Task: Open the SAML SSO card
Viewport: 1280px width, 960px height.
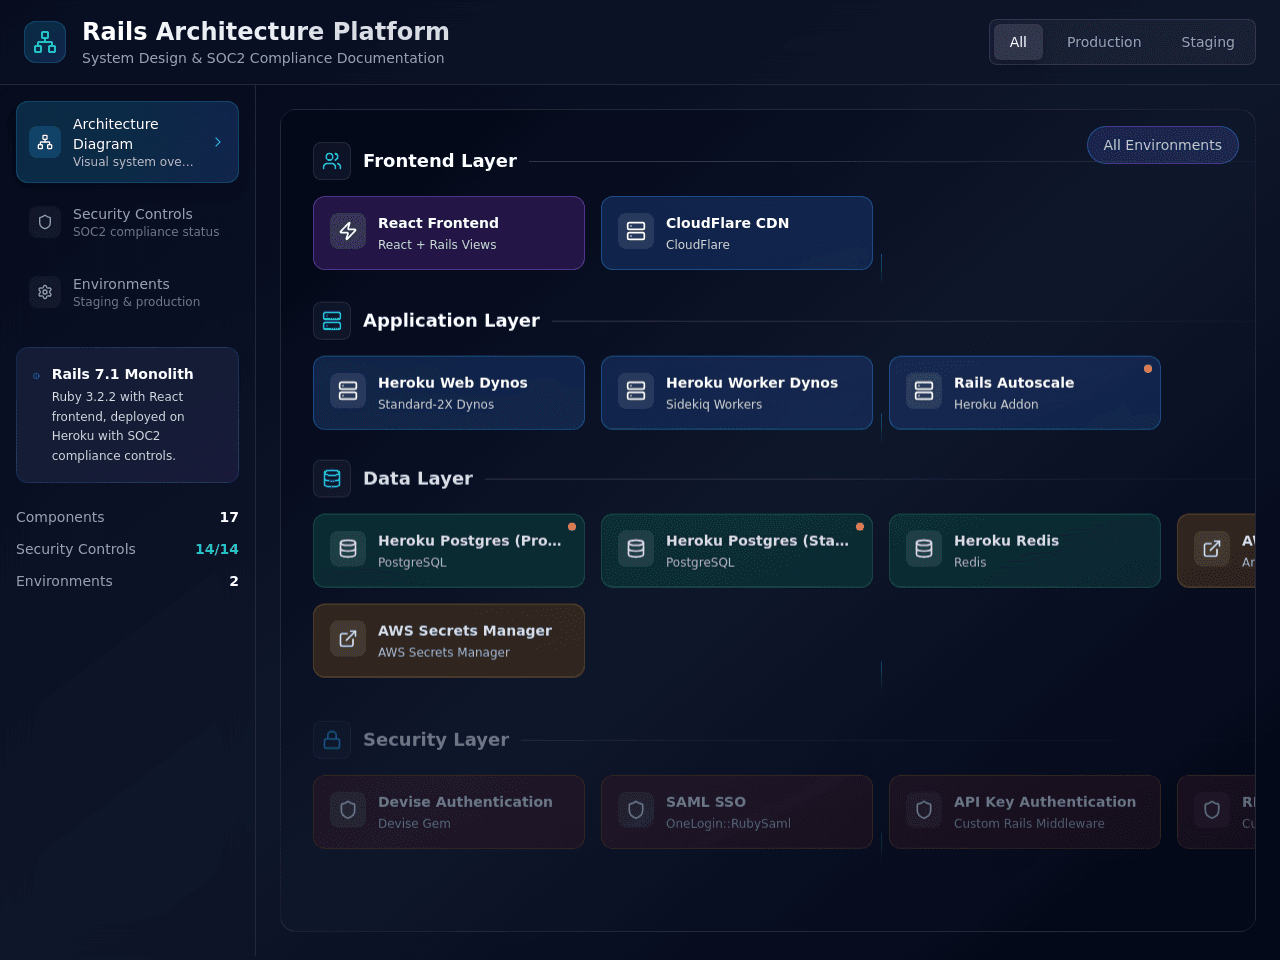Action: point(737,812)
